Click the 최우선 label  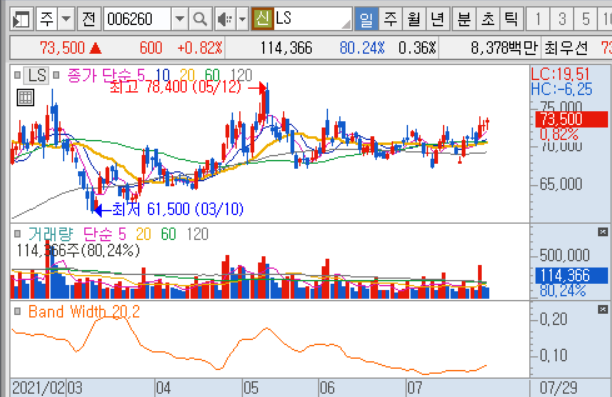[x=566, y=48]
